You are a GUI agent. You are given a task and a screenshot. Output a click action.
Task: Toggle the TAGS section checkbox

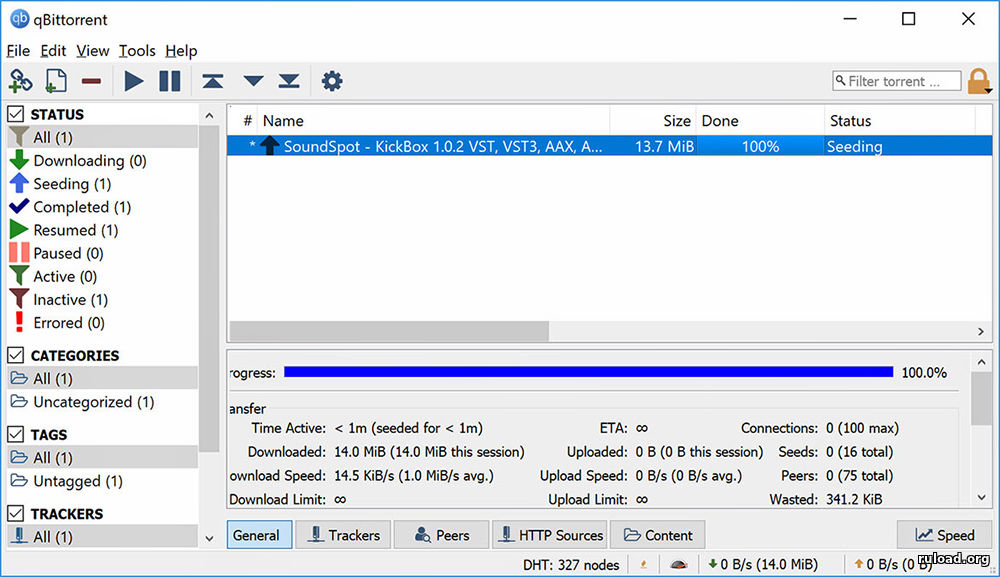click(16, 434)
